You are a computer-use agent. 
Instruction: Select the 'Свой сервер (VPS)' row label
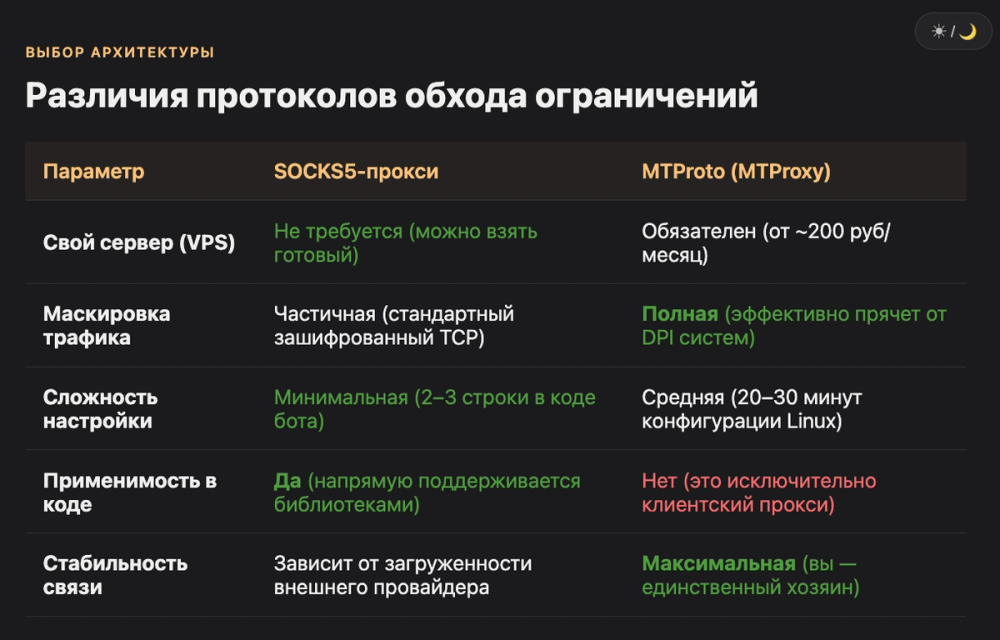point(139,243)
